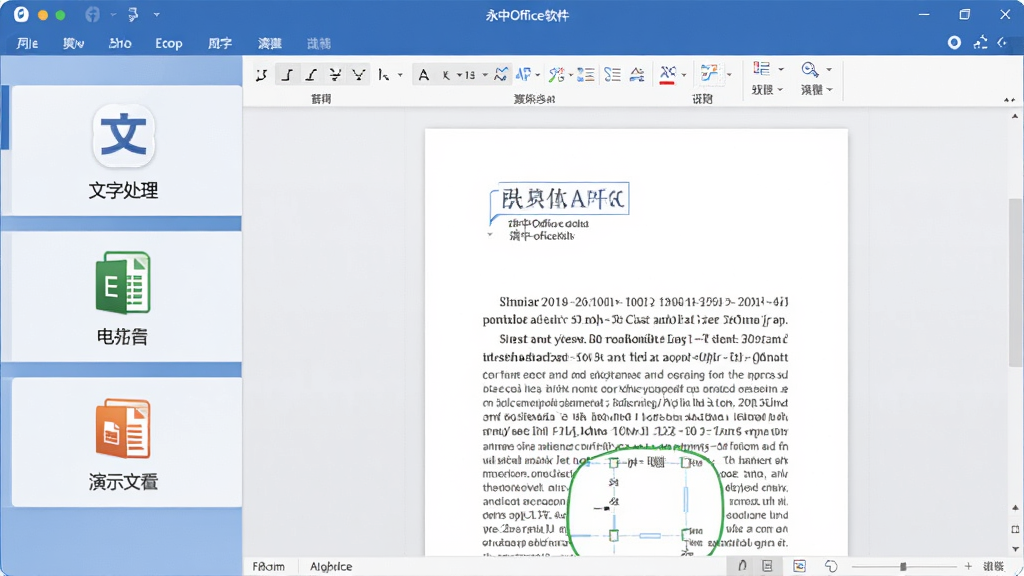This screenshot has width=1024, height=576.
Task: Open the 演讲 menu
Action: click(270, 43)
